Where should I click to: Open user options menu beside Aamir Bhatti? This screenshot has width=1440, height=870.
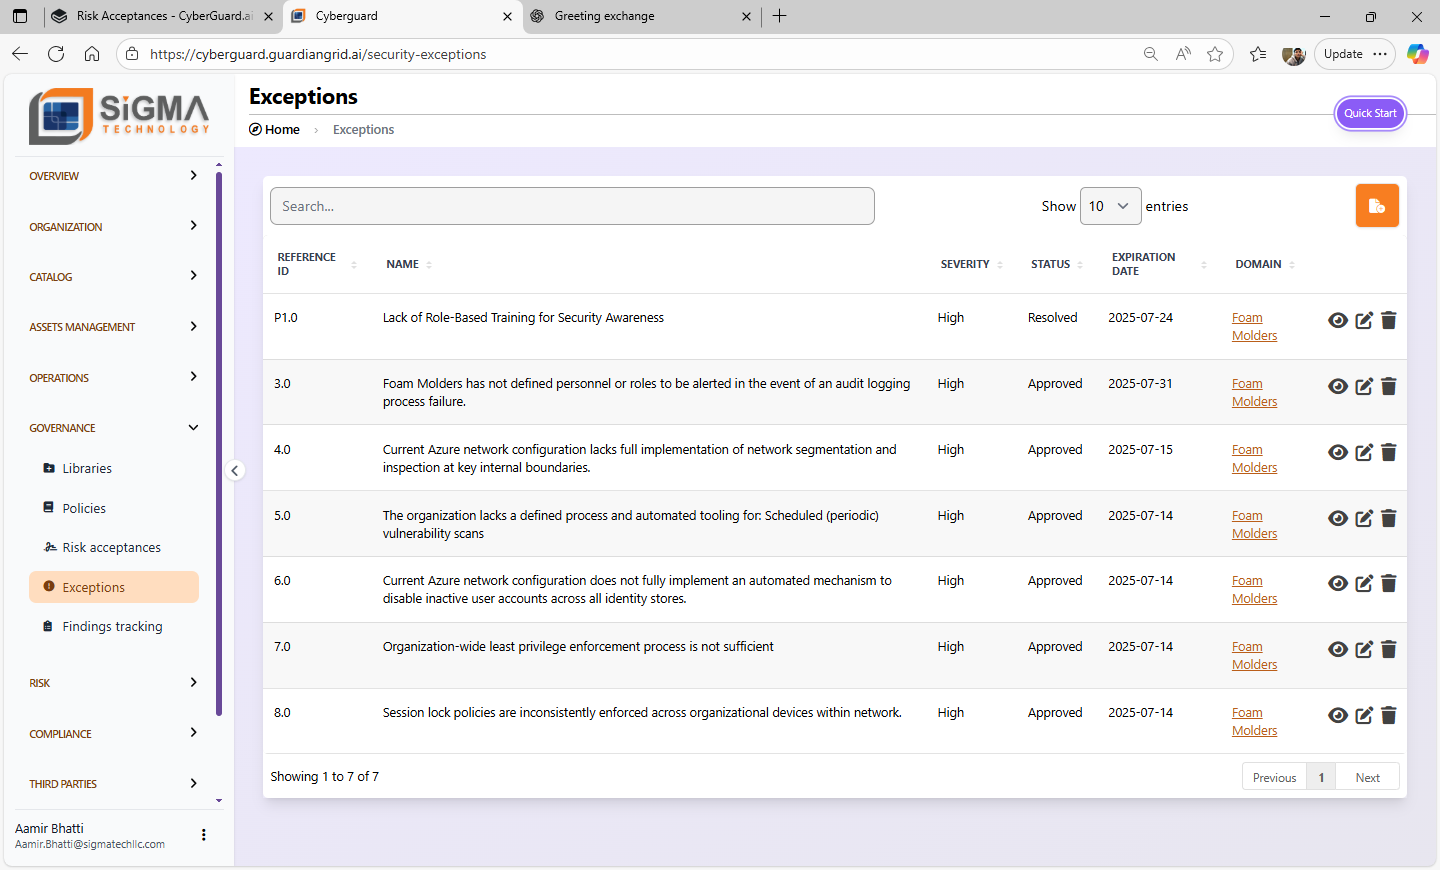[204, 835]
